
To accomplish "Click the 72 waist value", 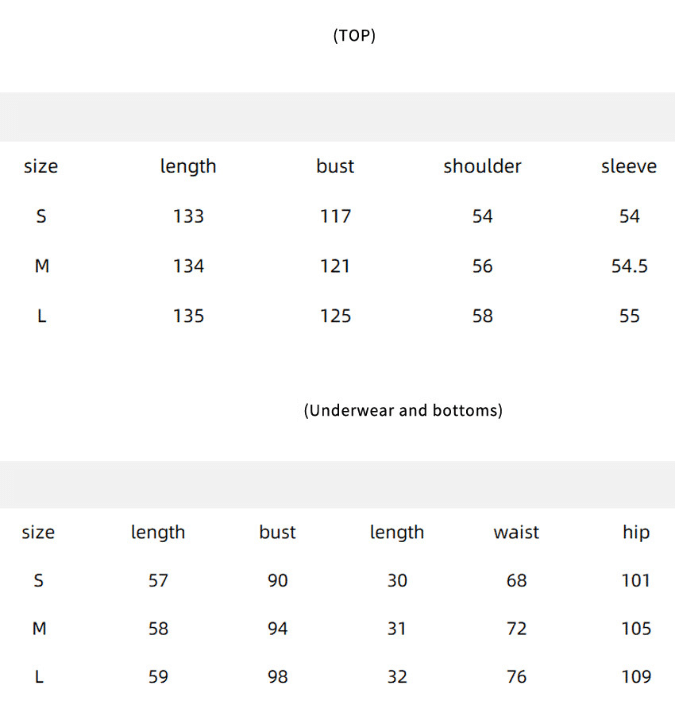I will 516,629.
